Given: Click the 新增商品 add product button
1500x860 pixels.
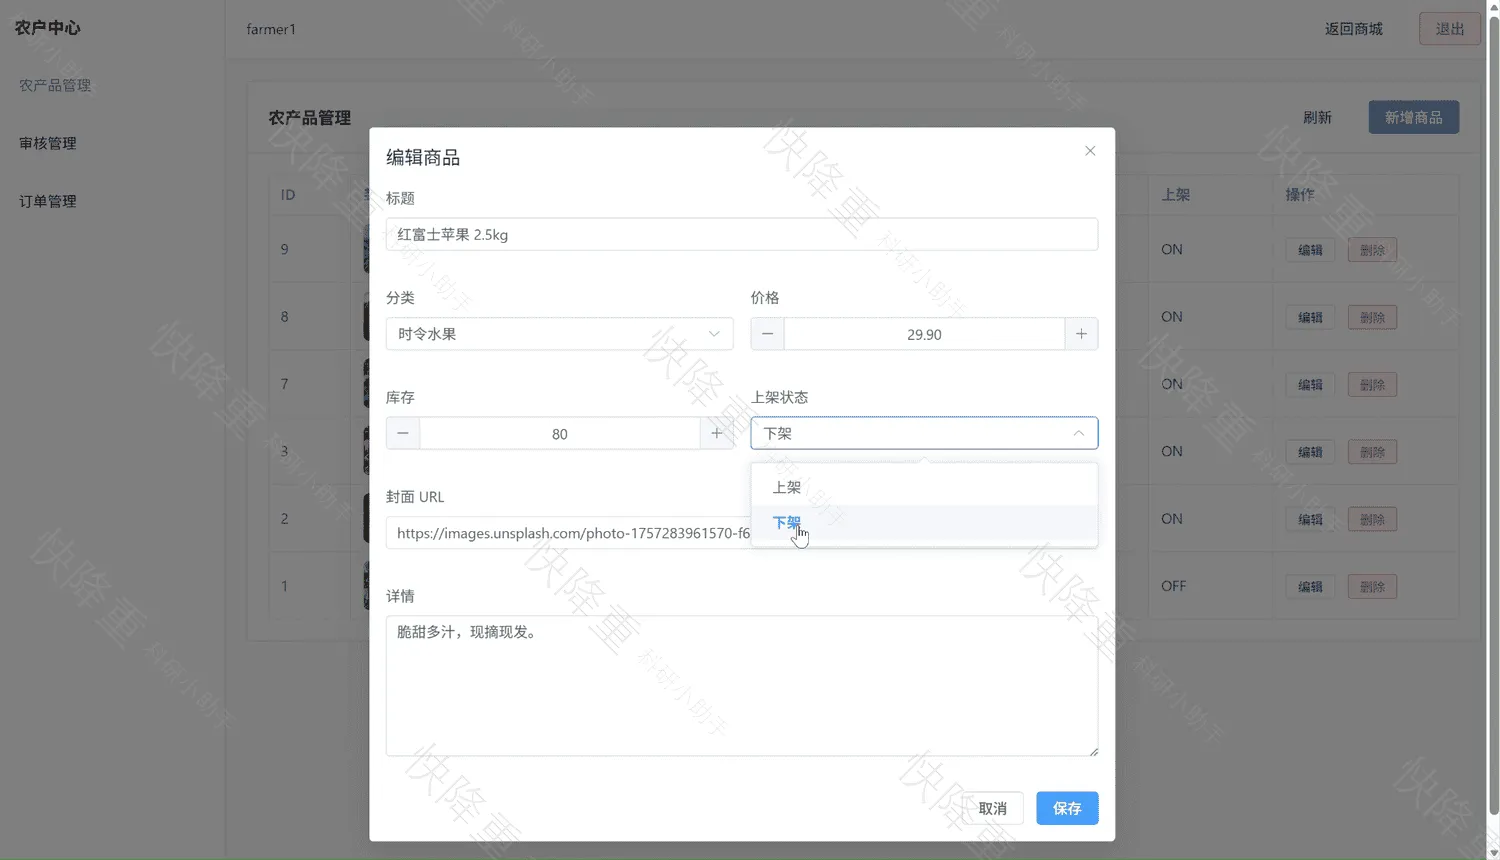Looking at the screenshot, I should (1413, 117).
